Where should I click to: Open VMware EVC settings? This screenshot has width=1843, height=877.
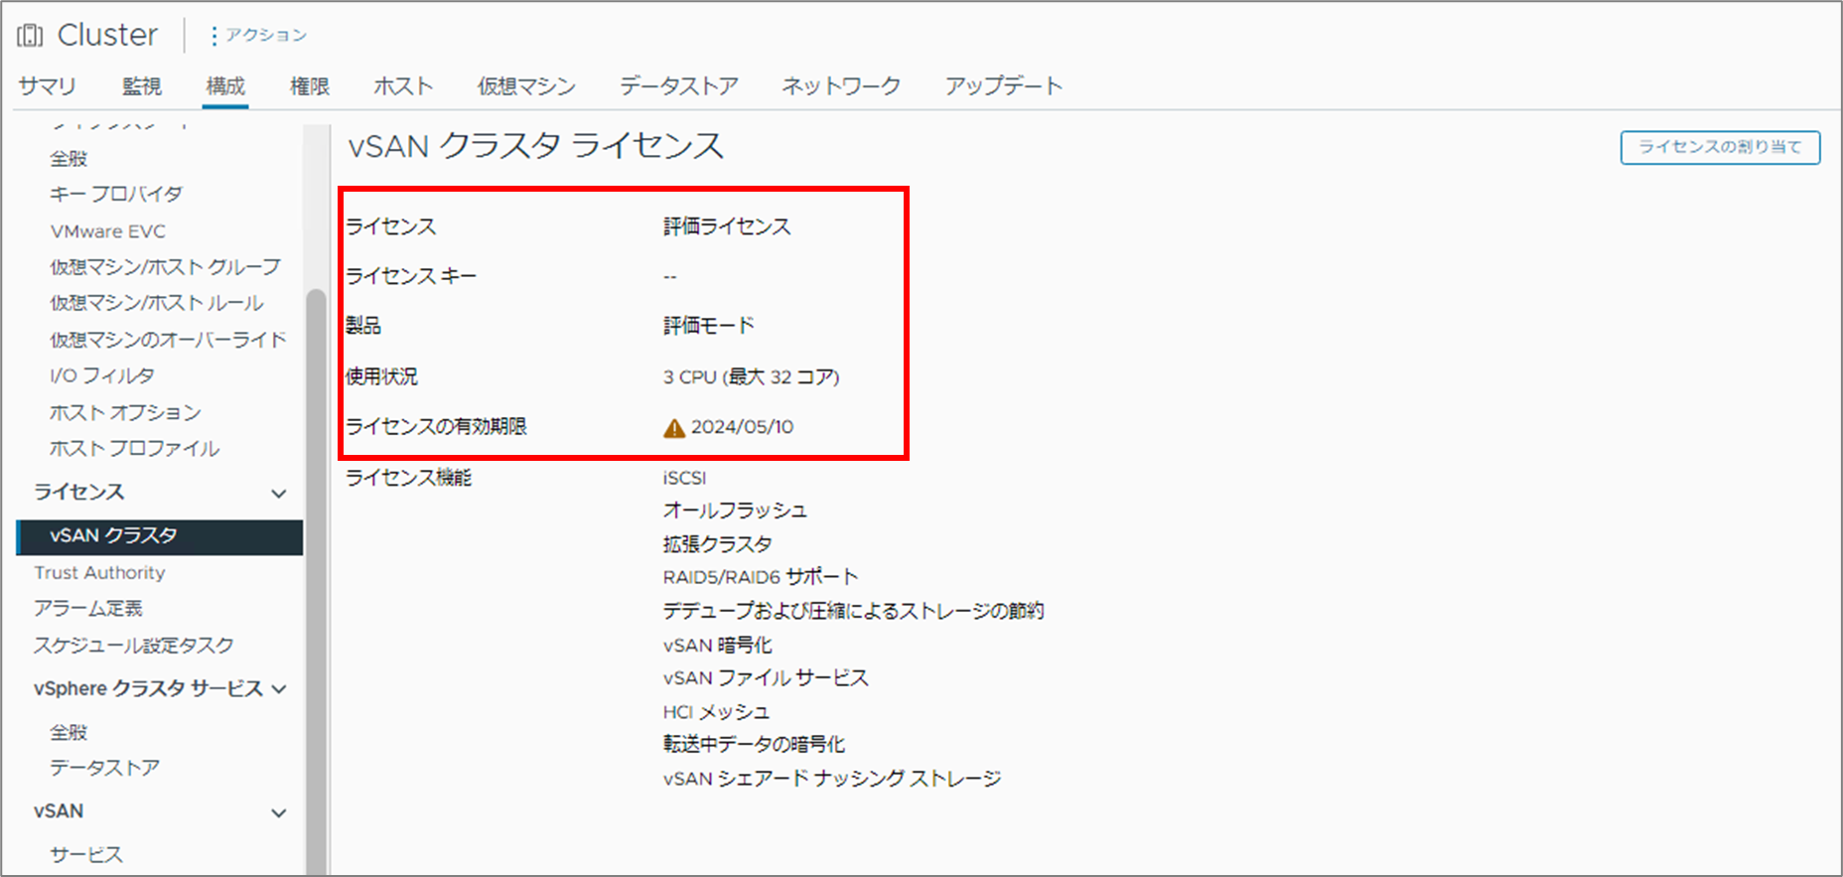[x=108, y=231]
